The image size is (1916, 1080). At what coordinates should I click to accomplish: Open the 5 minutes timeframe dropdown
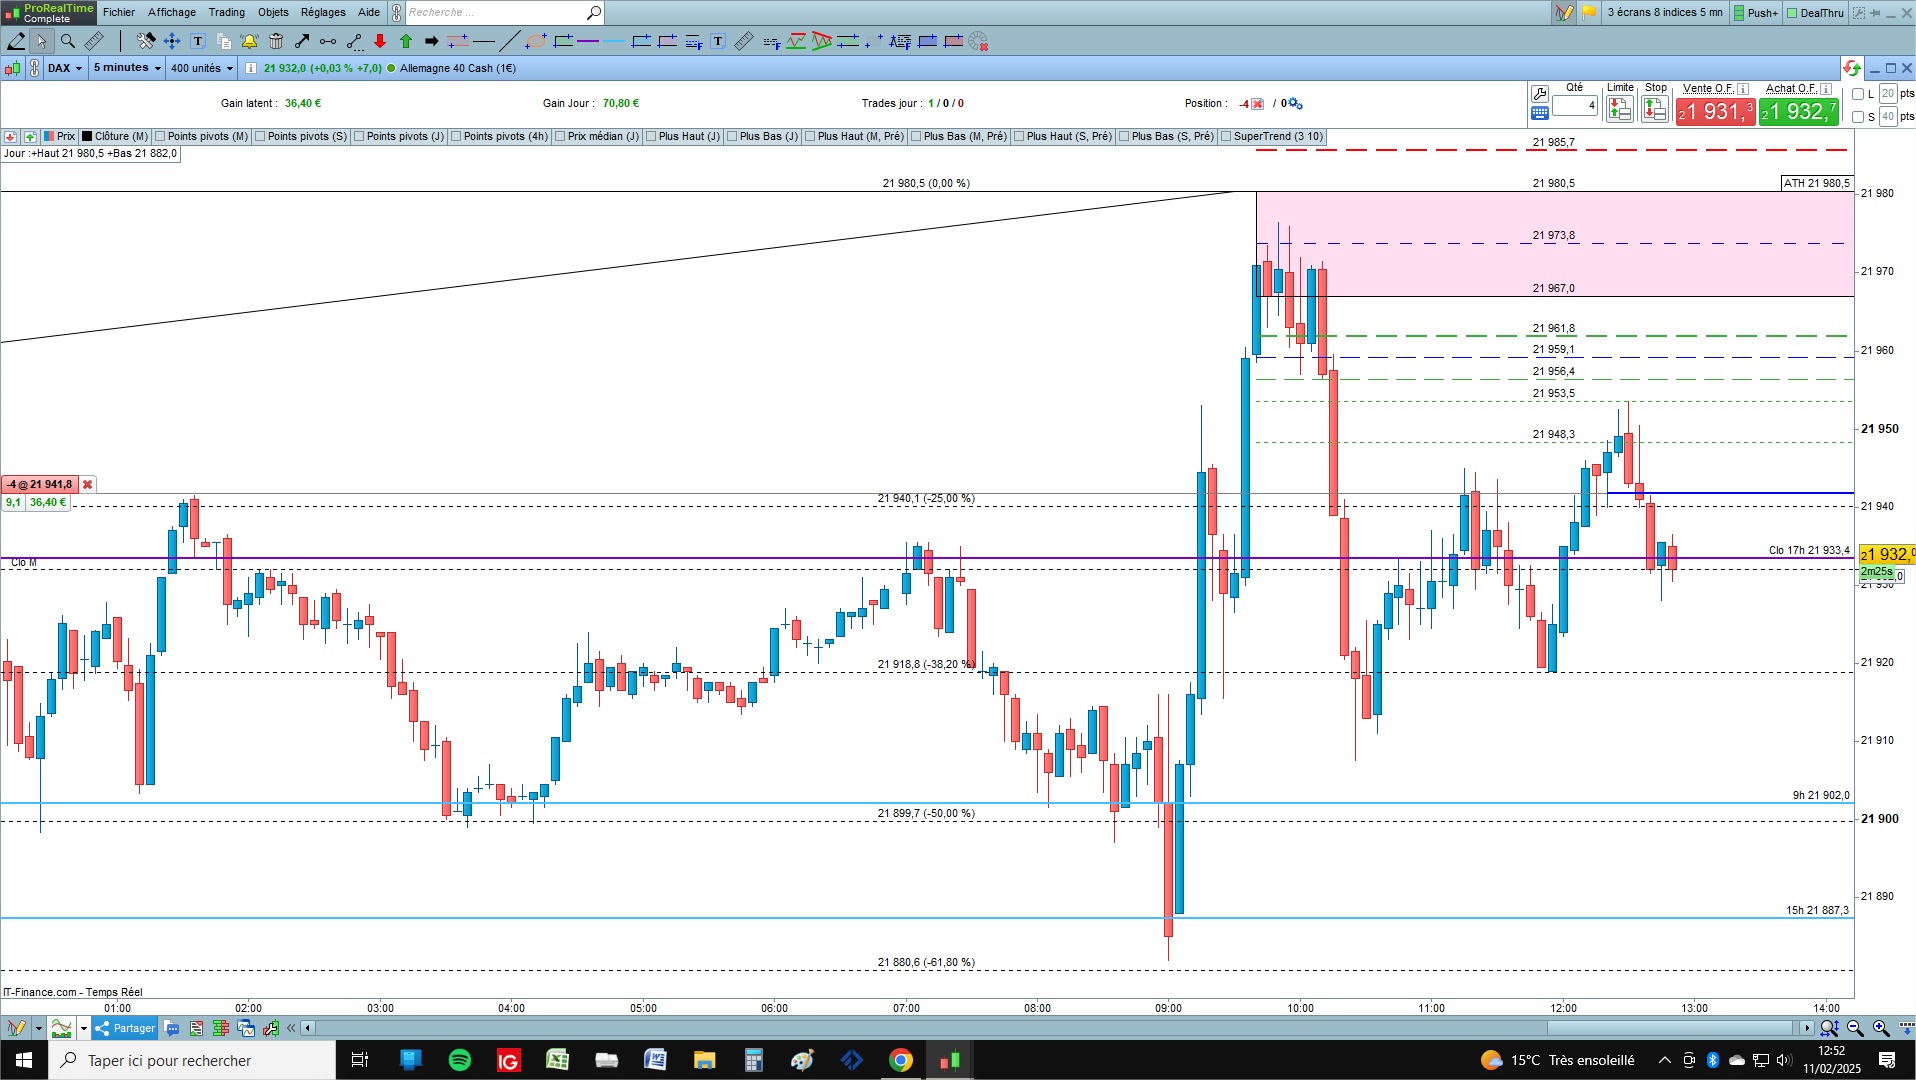[127, 68]
